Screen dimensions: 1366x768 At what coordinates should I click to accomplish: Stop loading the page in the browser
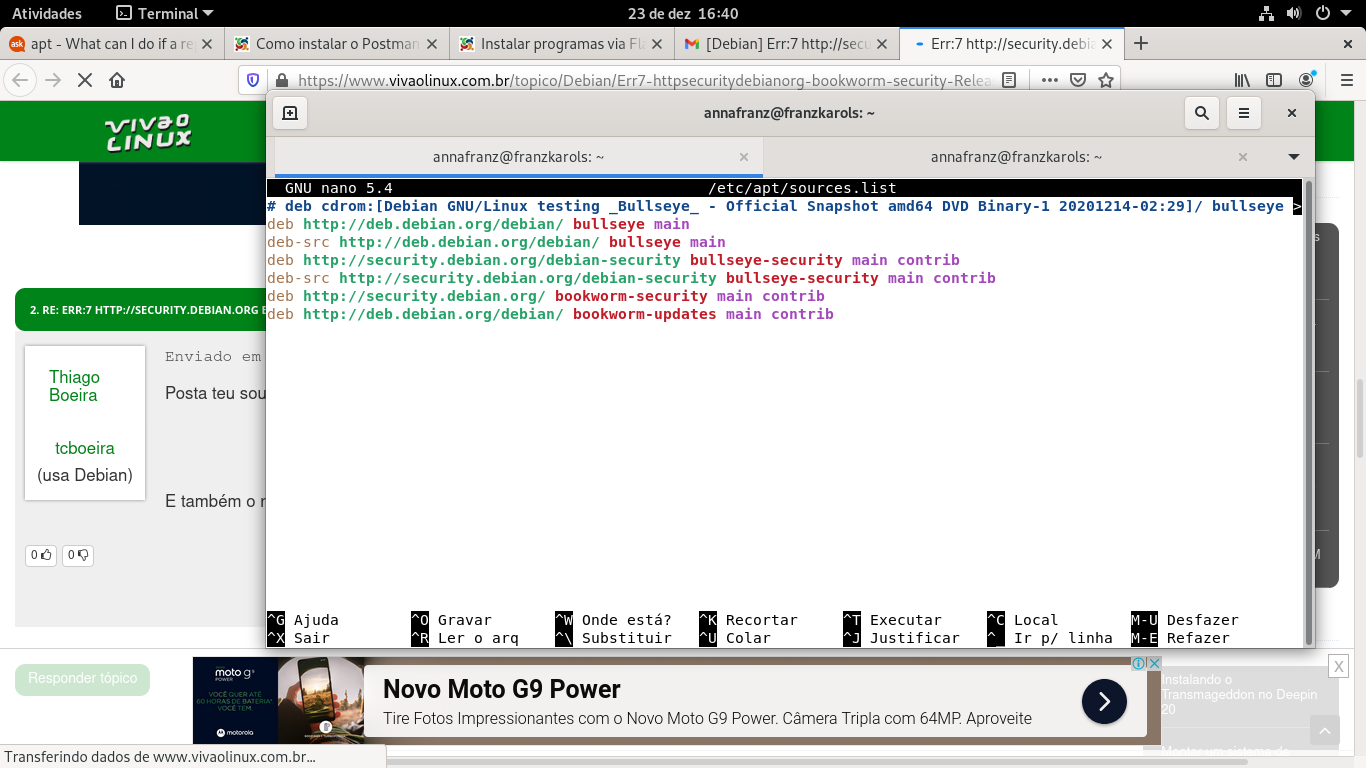(x=85, y=80)
